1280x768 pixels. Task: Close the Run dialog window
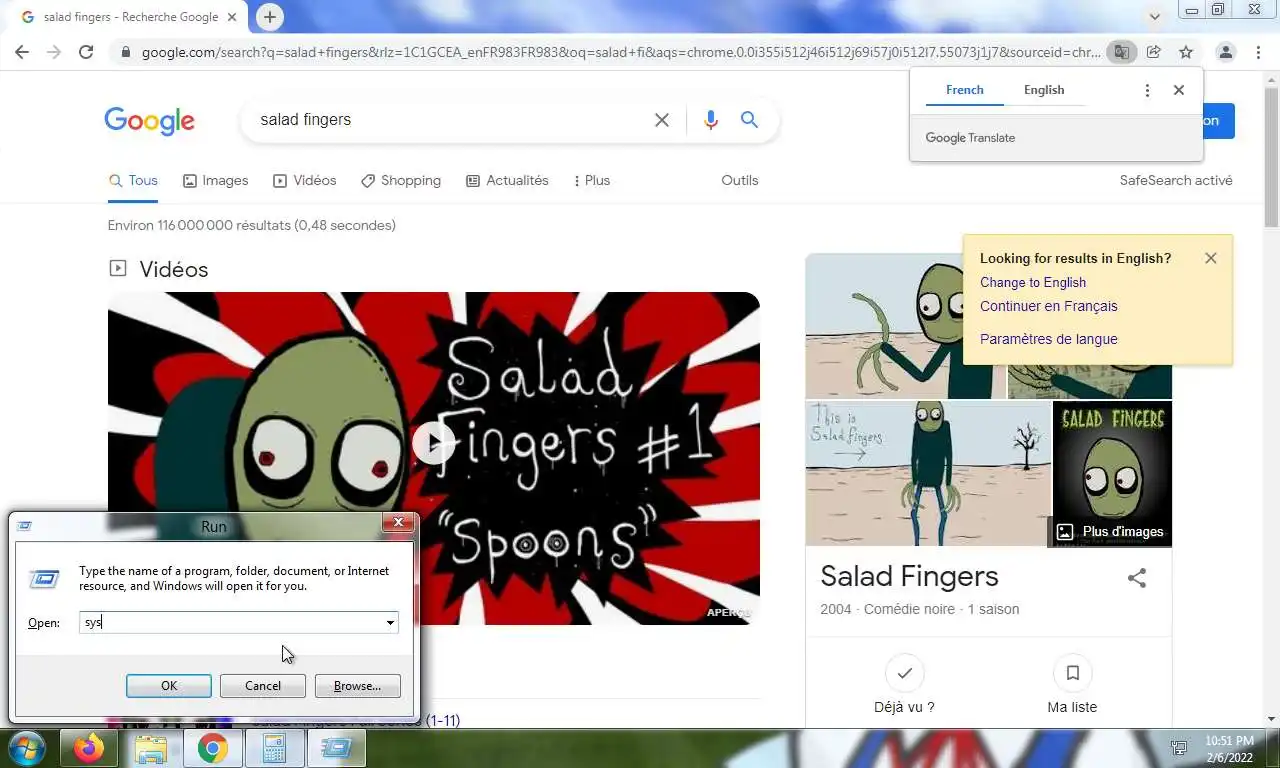pyautogui.click(x=398, y=523)
